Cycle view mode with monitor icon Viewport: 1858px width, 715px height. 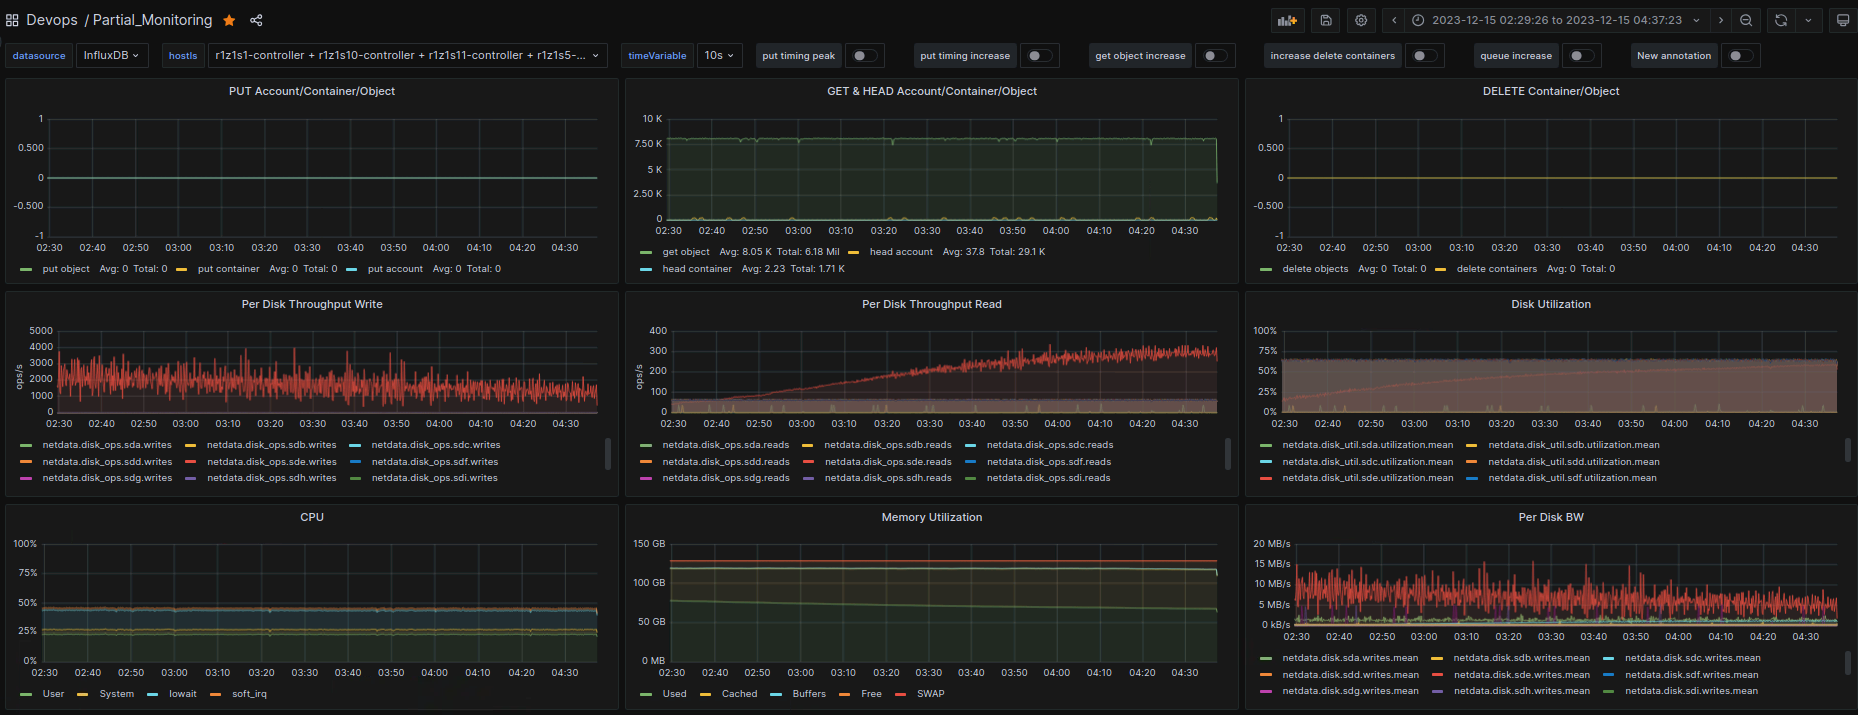[x=1843, y=20]
